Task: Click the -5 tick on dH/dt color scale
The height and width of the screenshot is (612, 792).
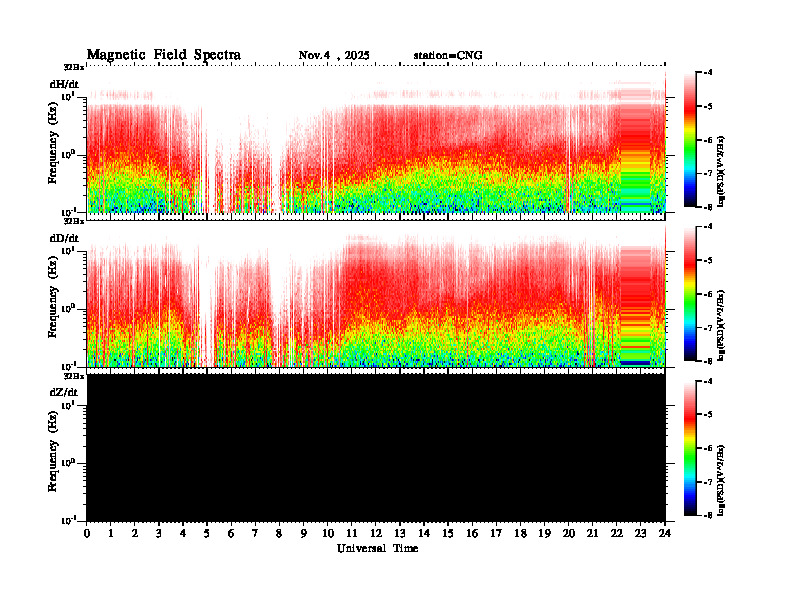Action: [709, 107]
